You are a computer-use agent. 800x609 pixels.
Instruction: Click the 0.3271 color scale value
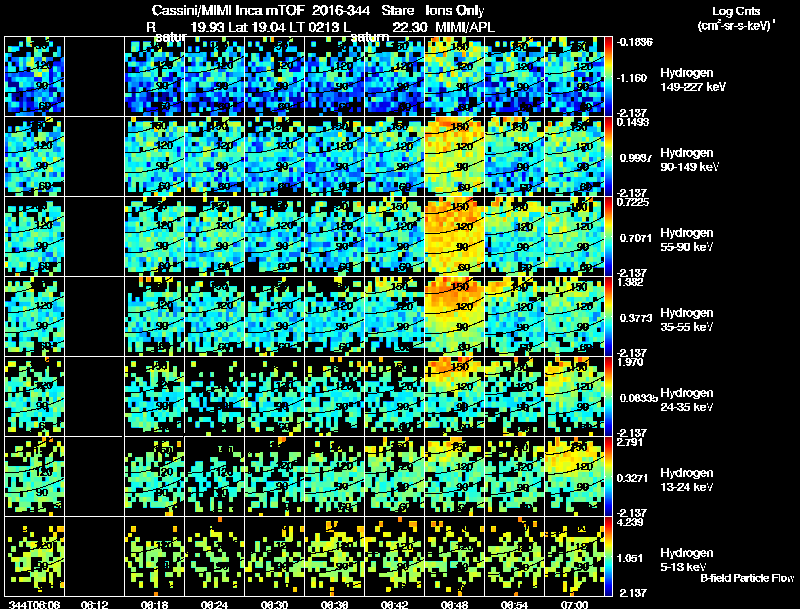click(633, 478)
